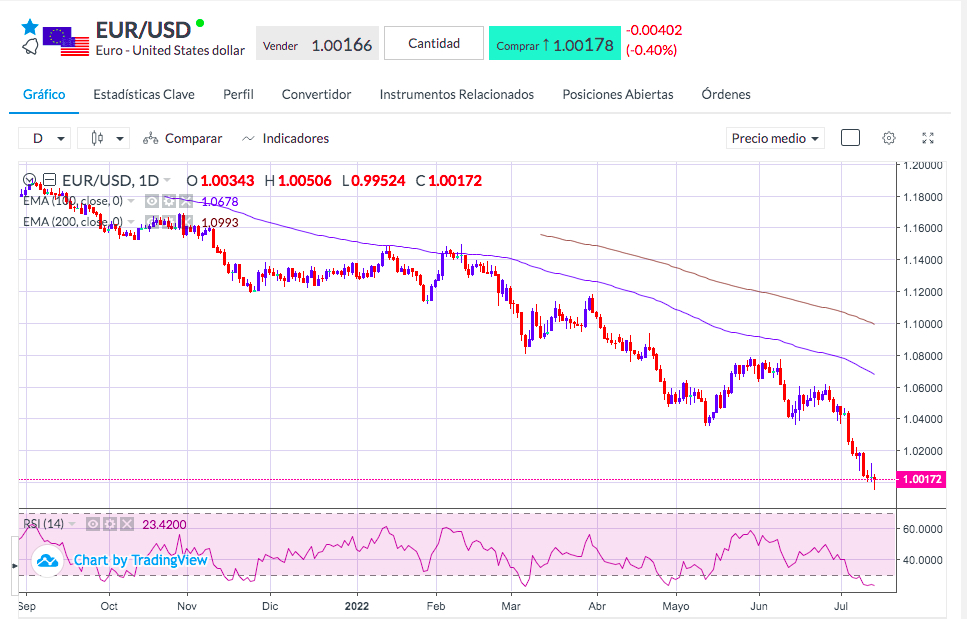Open the Indicadores indicators menu
The width and height of the screenshot is (967, 619).
(286, 138)
